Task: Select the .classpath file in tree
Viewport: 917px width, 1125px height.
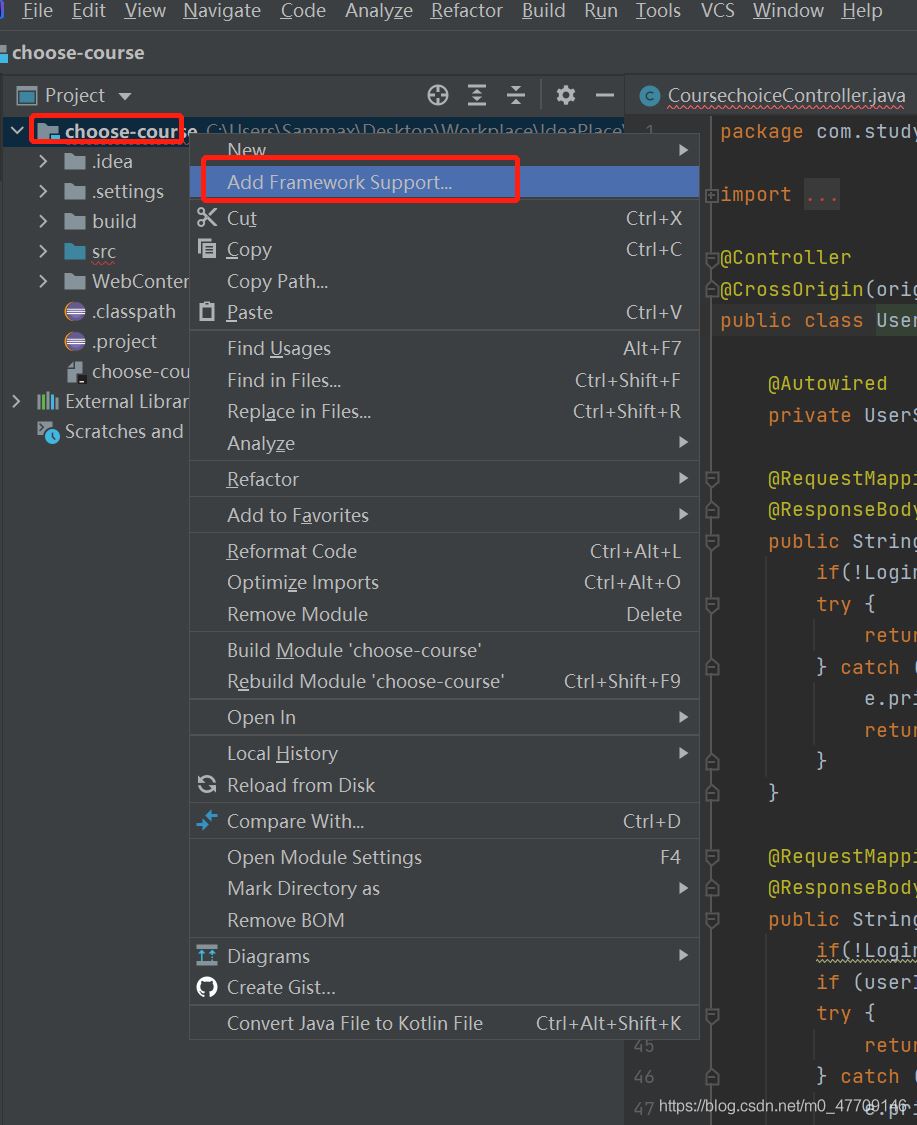Action: (133, 311)
